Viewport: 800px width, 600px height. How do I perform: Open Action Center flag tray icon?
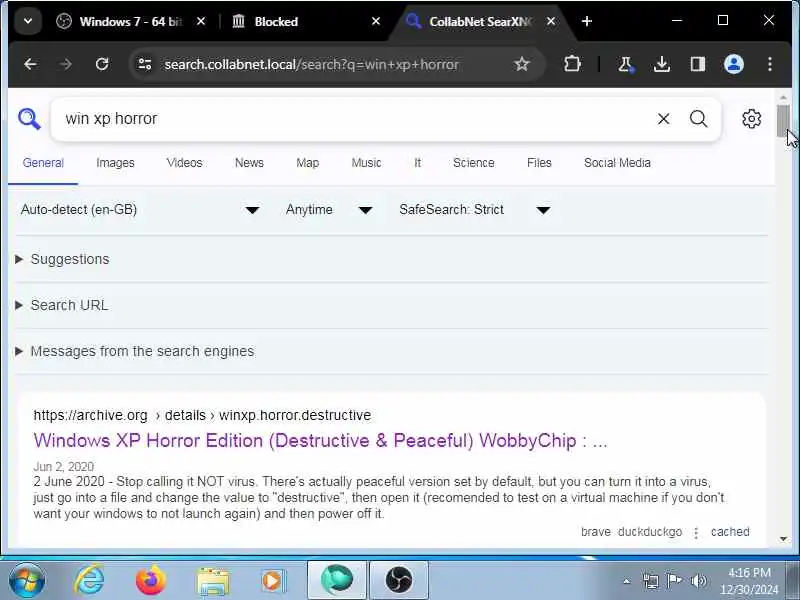coord(674,581)
